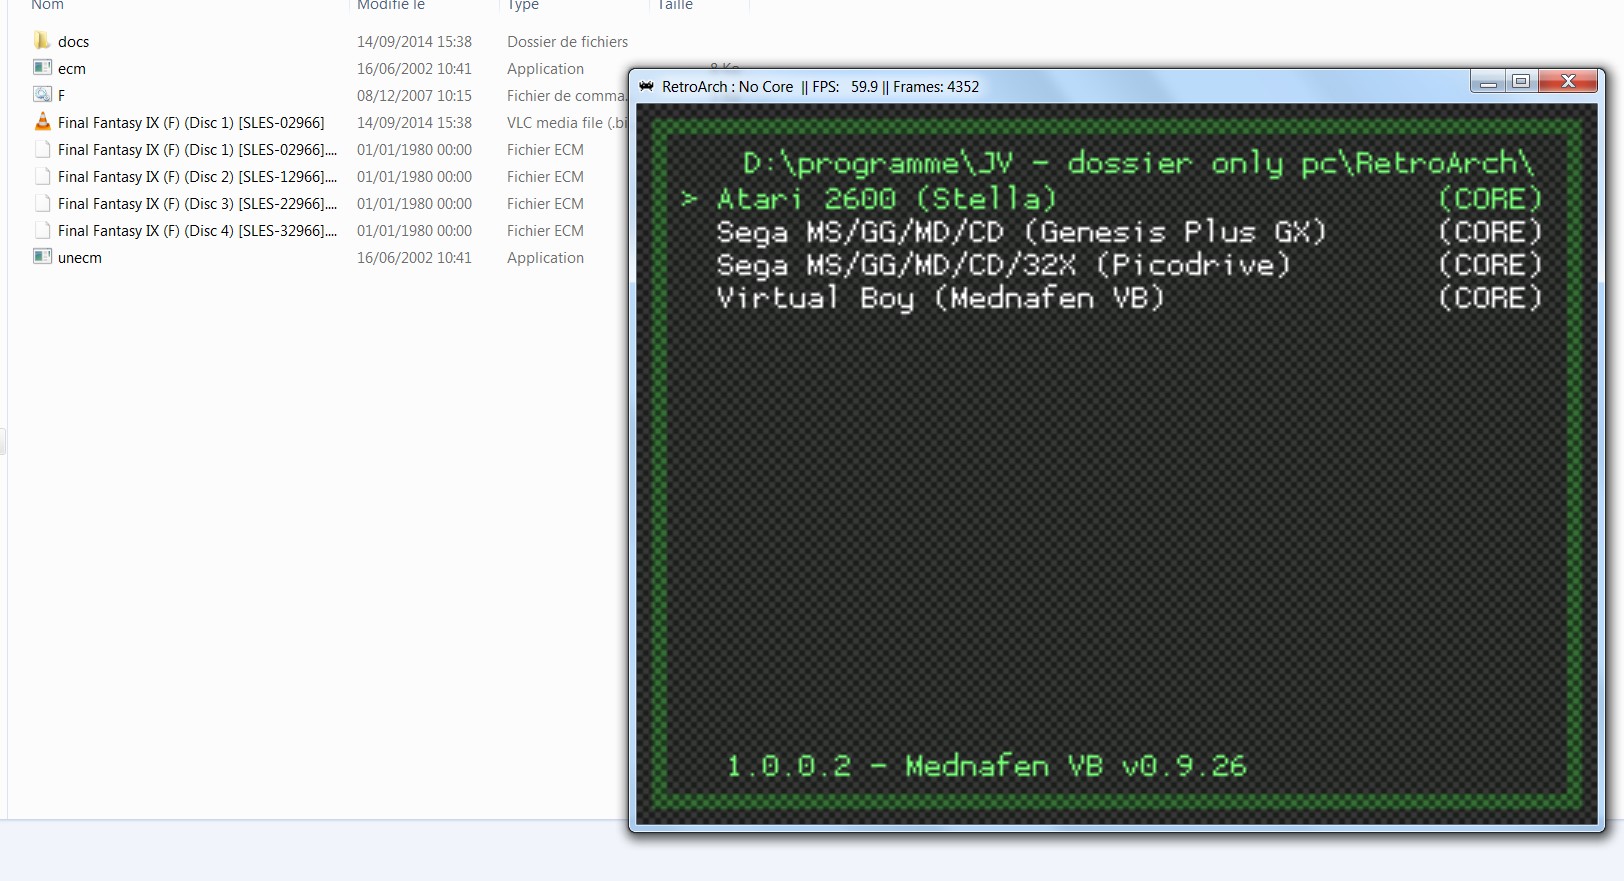Sort files by Type column header

[x=523, y=5]
